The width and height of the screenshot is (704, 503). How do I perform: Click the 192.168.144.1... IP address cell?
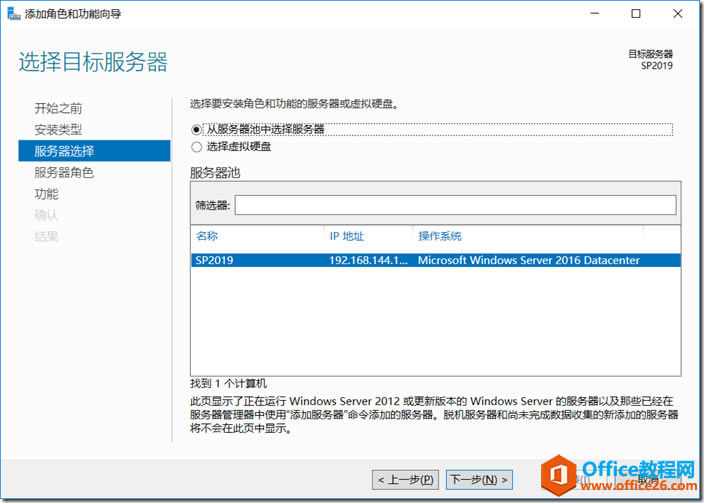(x=368, y=260)
